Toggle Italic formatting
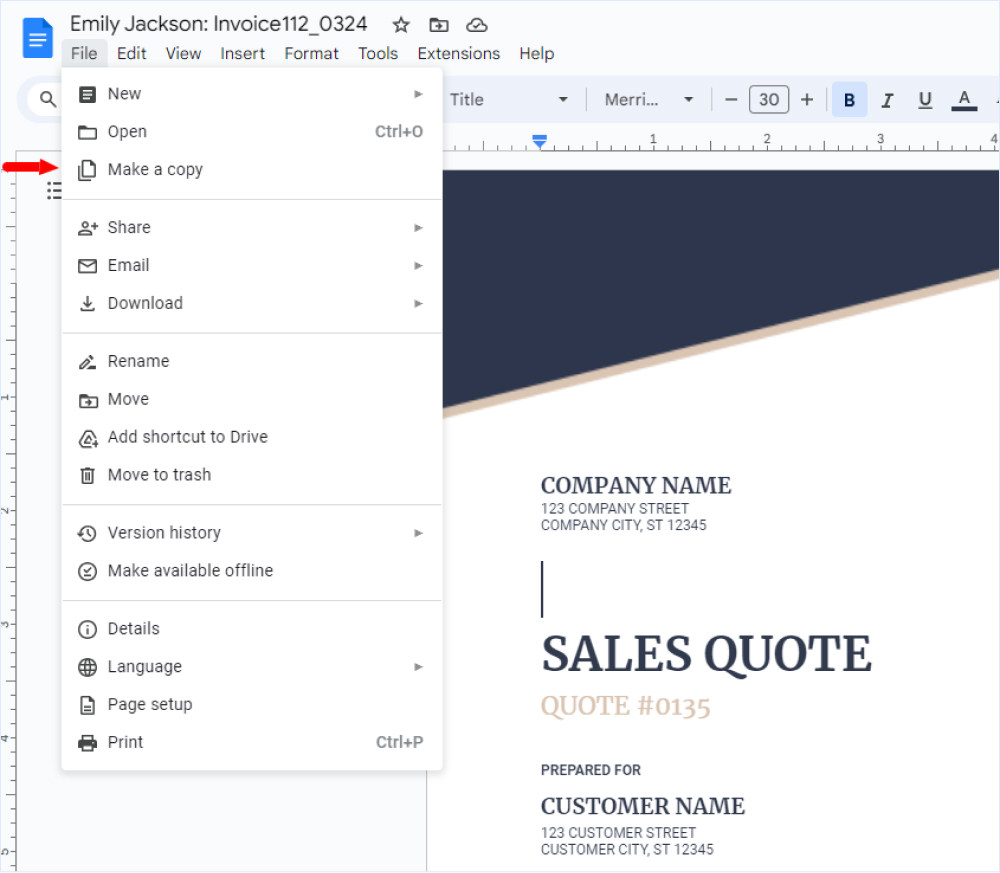Image resolution: width=1000 pixels, height=873 pixels. click(x=887, y=99)
